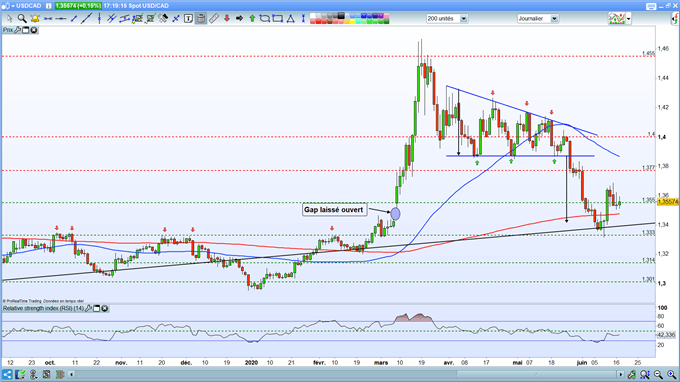
Task: Pick the paint bucket fill tool
Action: [163, 18]
